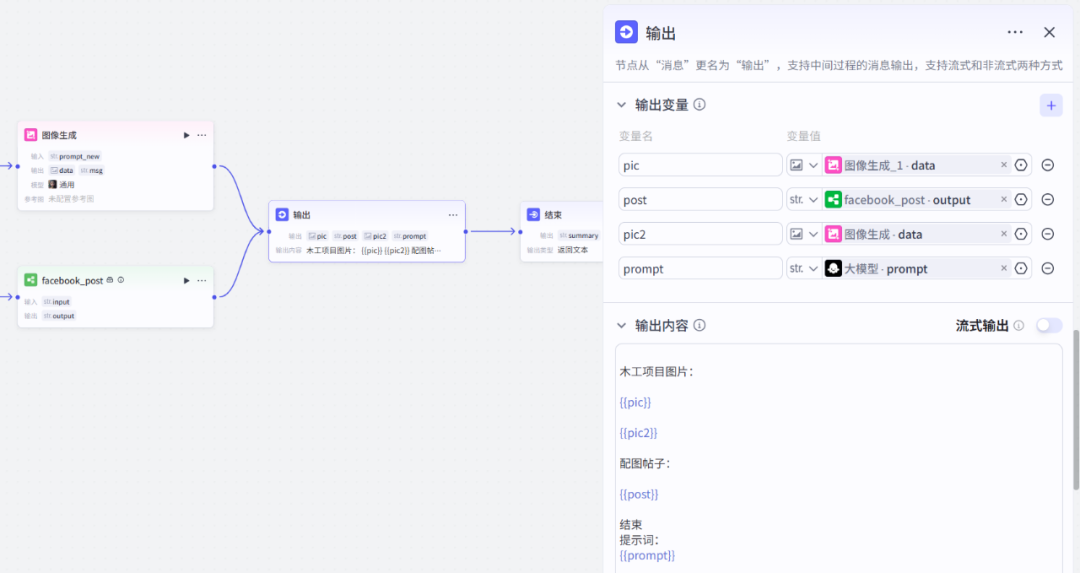This screenshot has height=573, width=1080.
Task: Select the 输出 node on canvas
Action: pyautogui.click(x=367, y=231)
